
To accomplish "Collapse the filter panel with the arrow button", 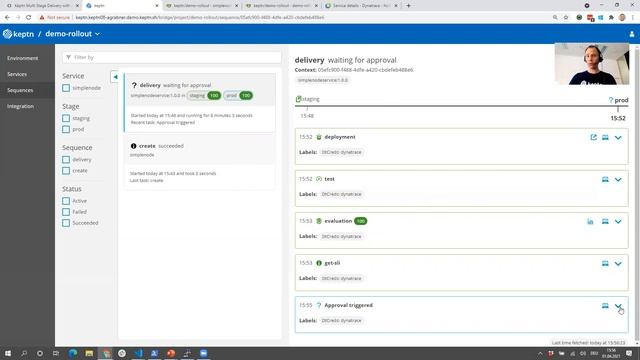I will (115, 77).
